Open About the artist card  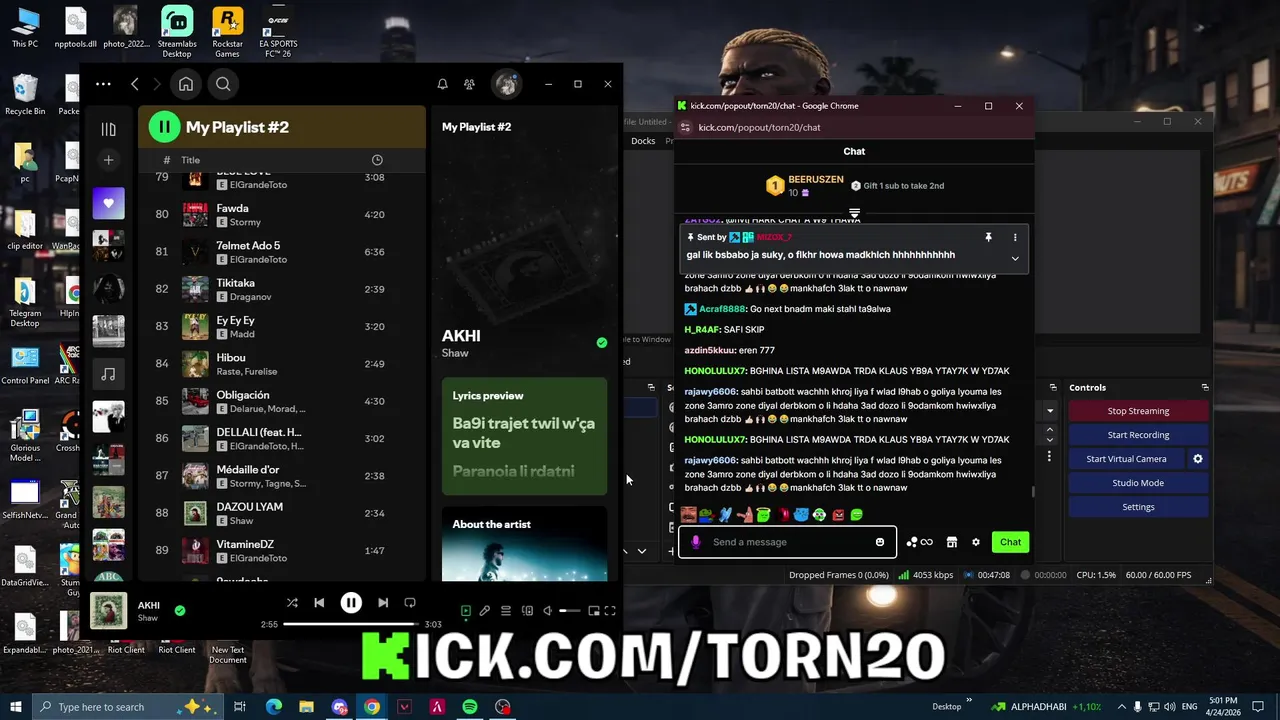pos(524,543)
